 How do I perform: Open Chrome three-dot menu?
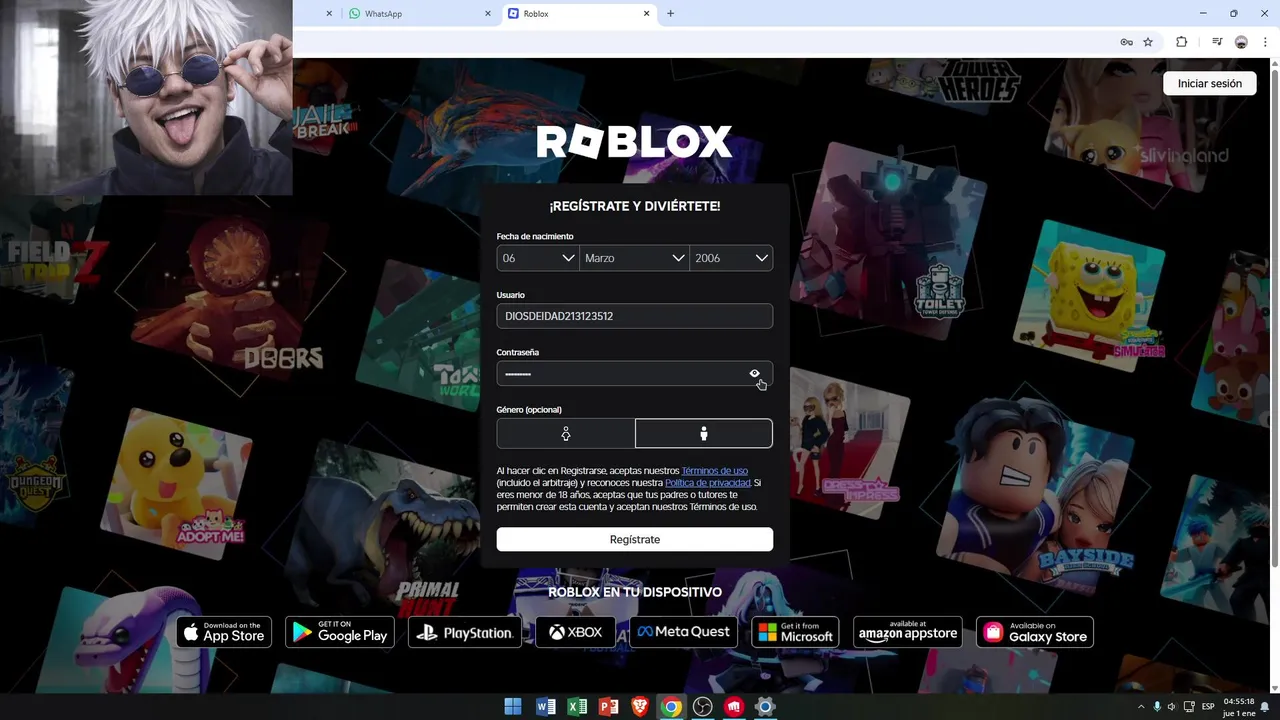click(x=1265, y=42)
